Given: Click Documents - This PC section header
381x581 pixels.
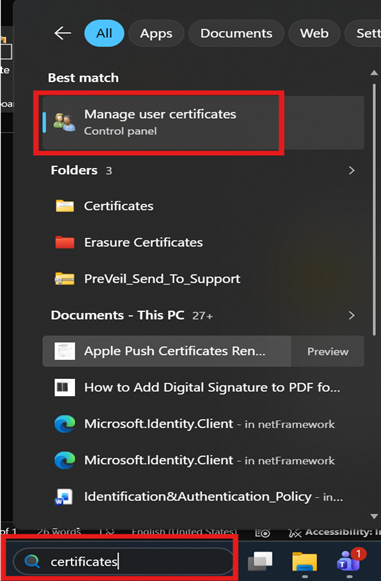Looking at the screenshot, I should point(132,315).
